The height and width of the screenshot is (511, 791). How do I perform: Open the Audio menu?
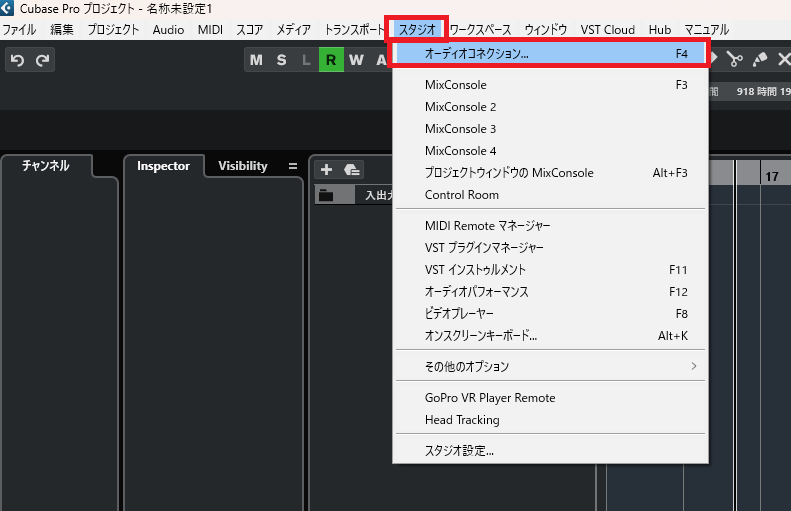168,30
